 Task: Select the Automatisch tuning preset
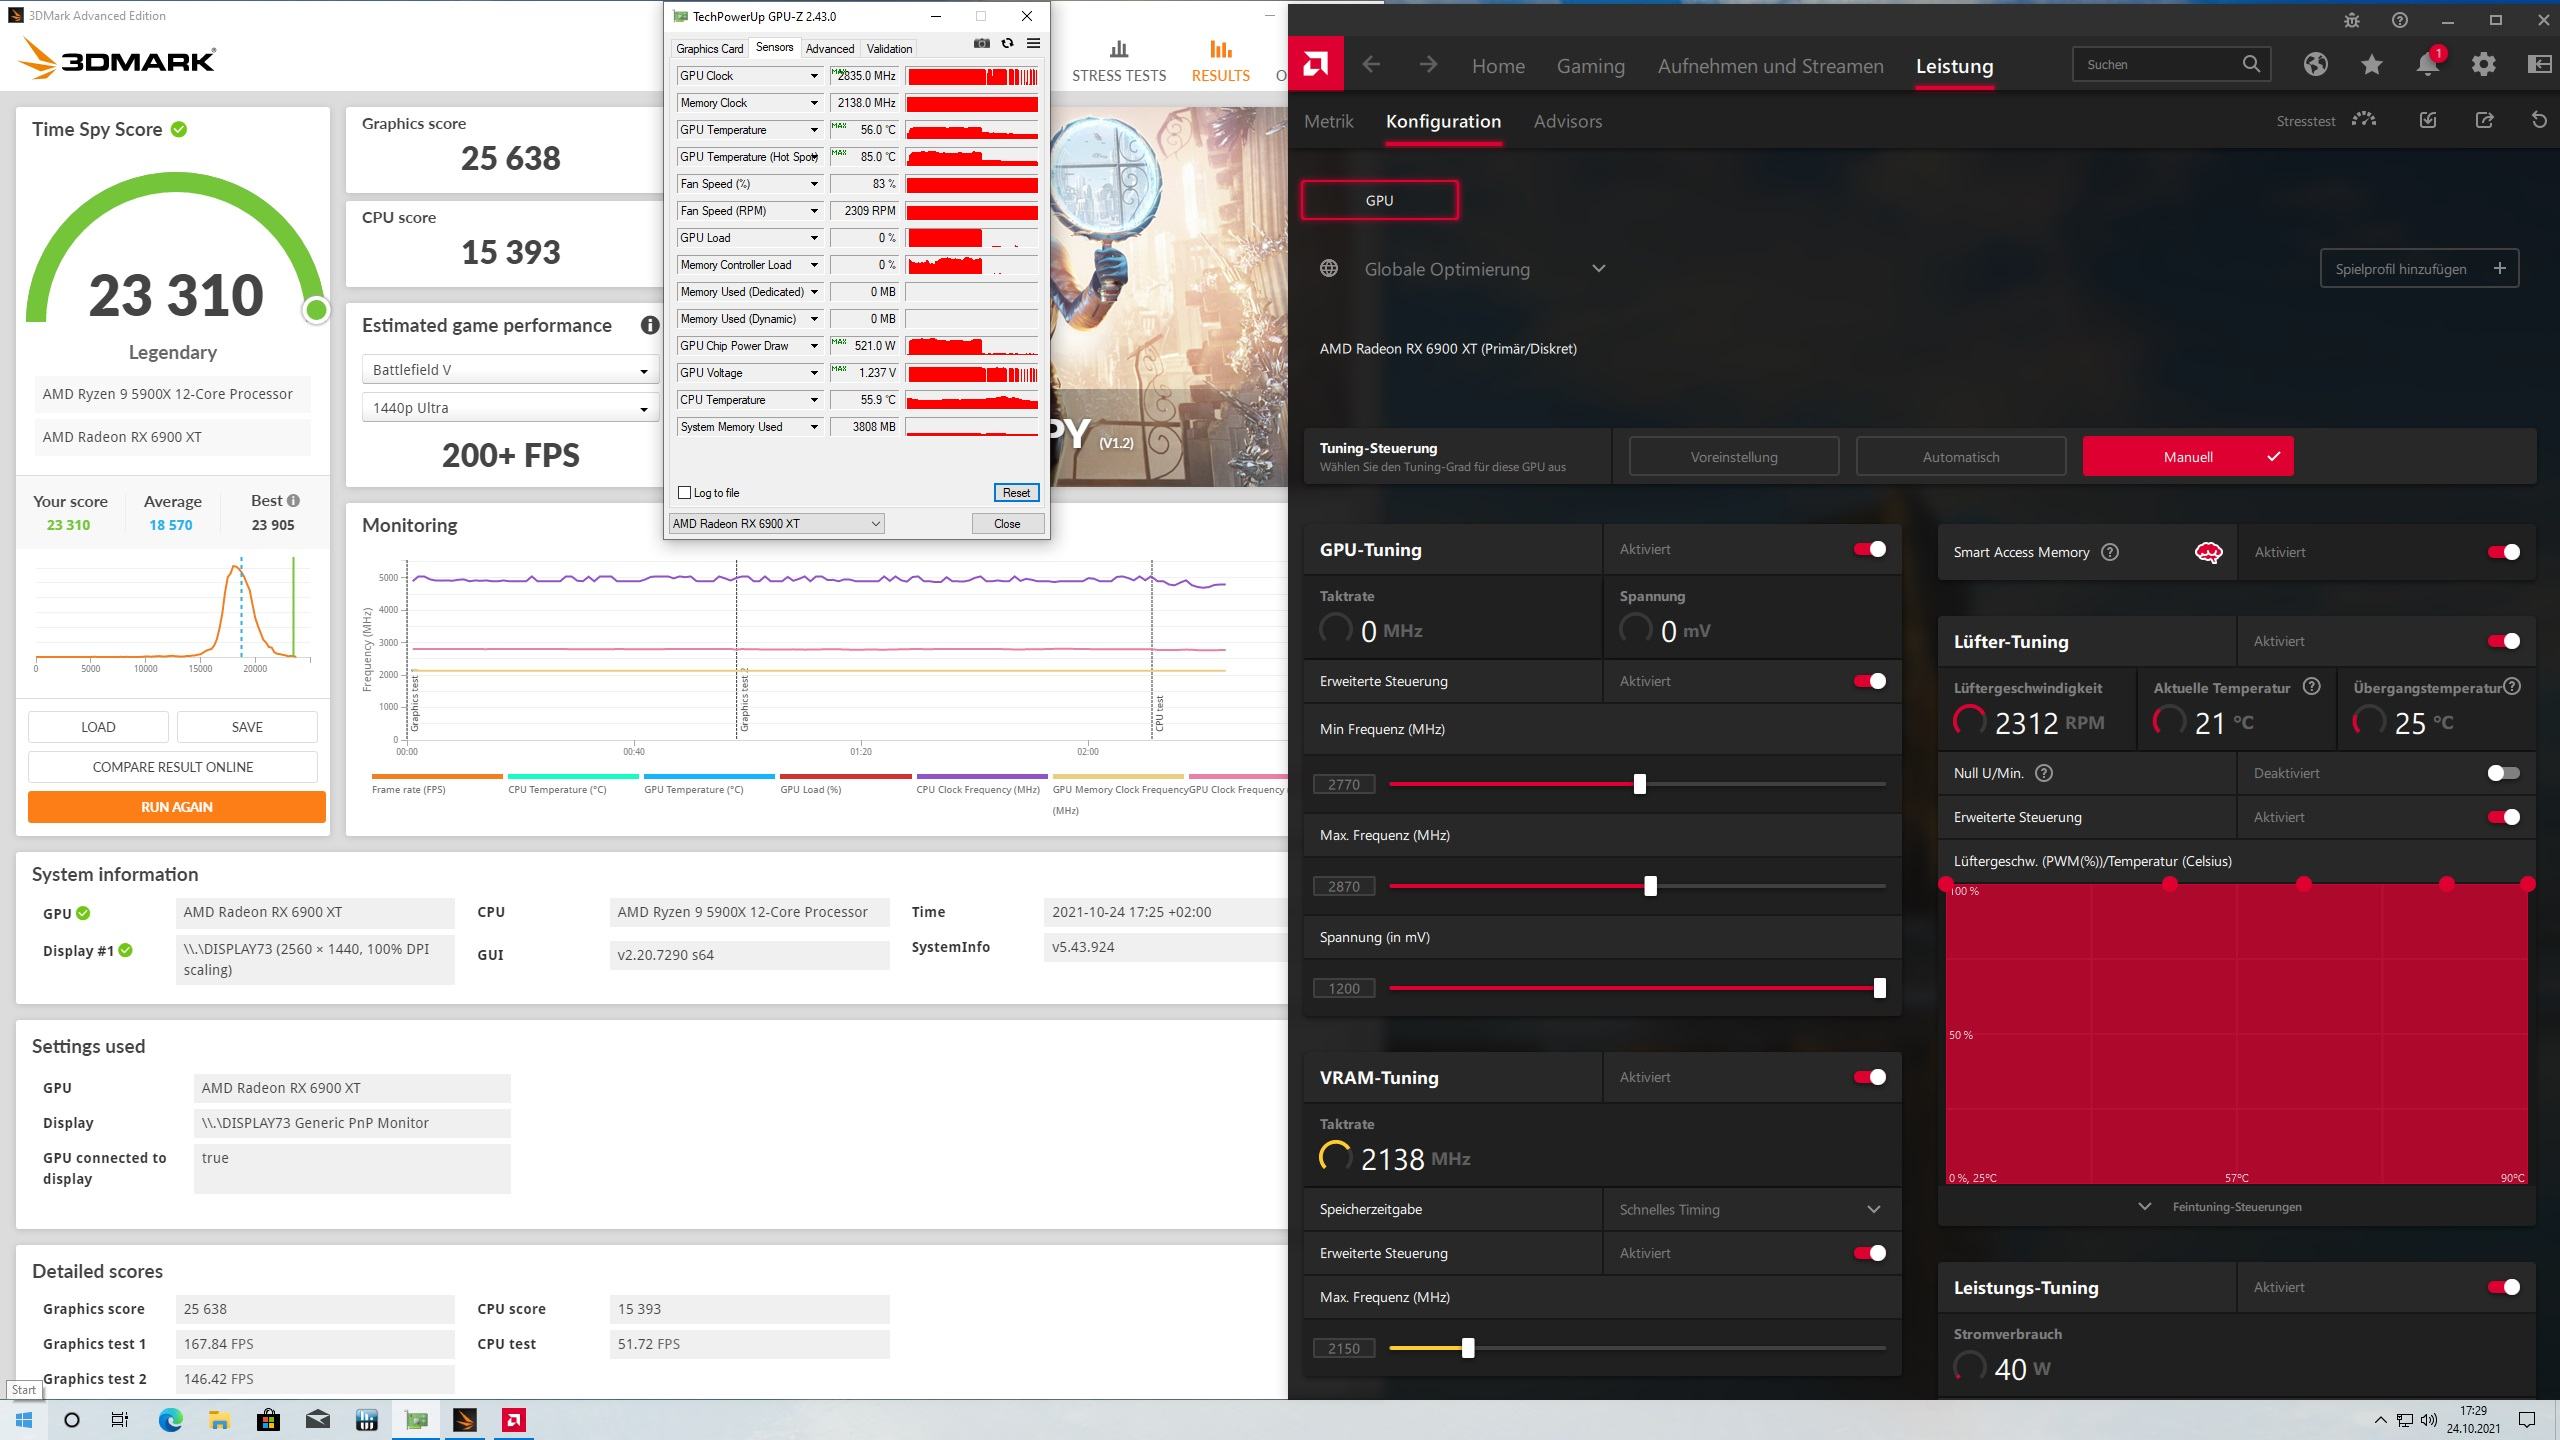1961,457
